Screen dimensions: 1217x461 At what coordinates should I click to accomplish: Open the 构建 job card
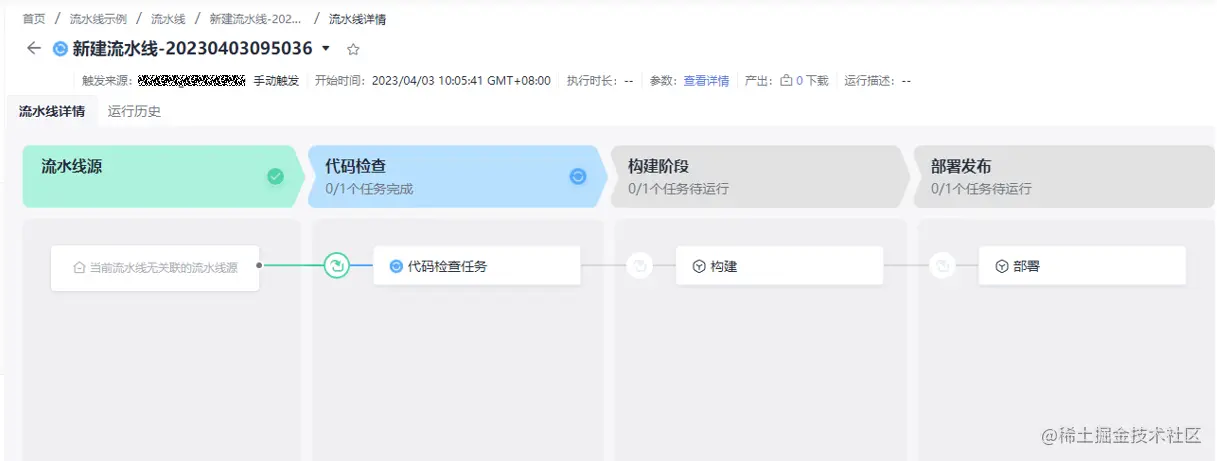coord(779,266)
